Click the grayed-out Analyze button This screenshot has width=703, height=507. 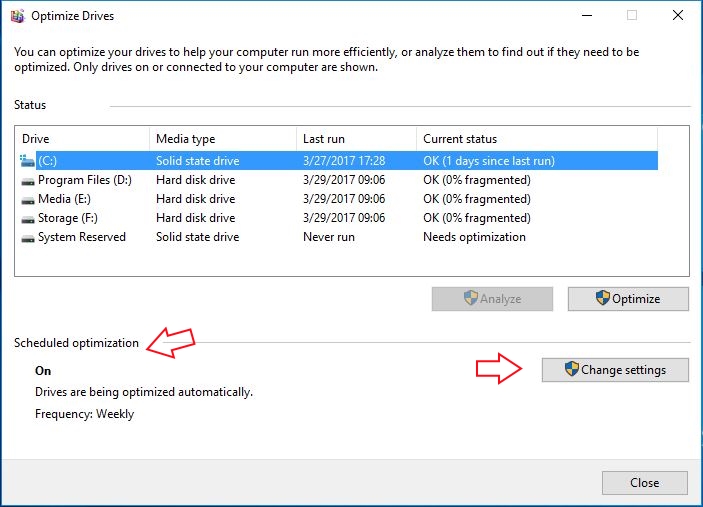point(492,299)
